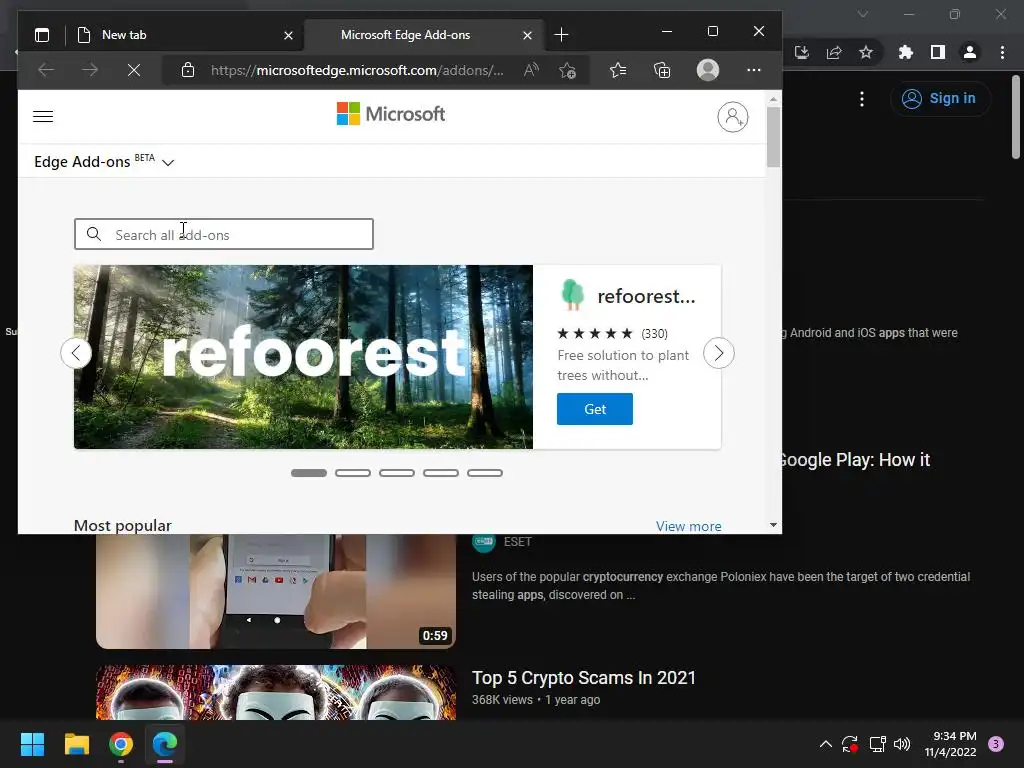
Task: Focus the Search all add-ons field
Action: (x=224, y=234)
